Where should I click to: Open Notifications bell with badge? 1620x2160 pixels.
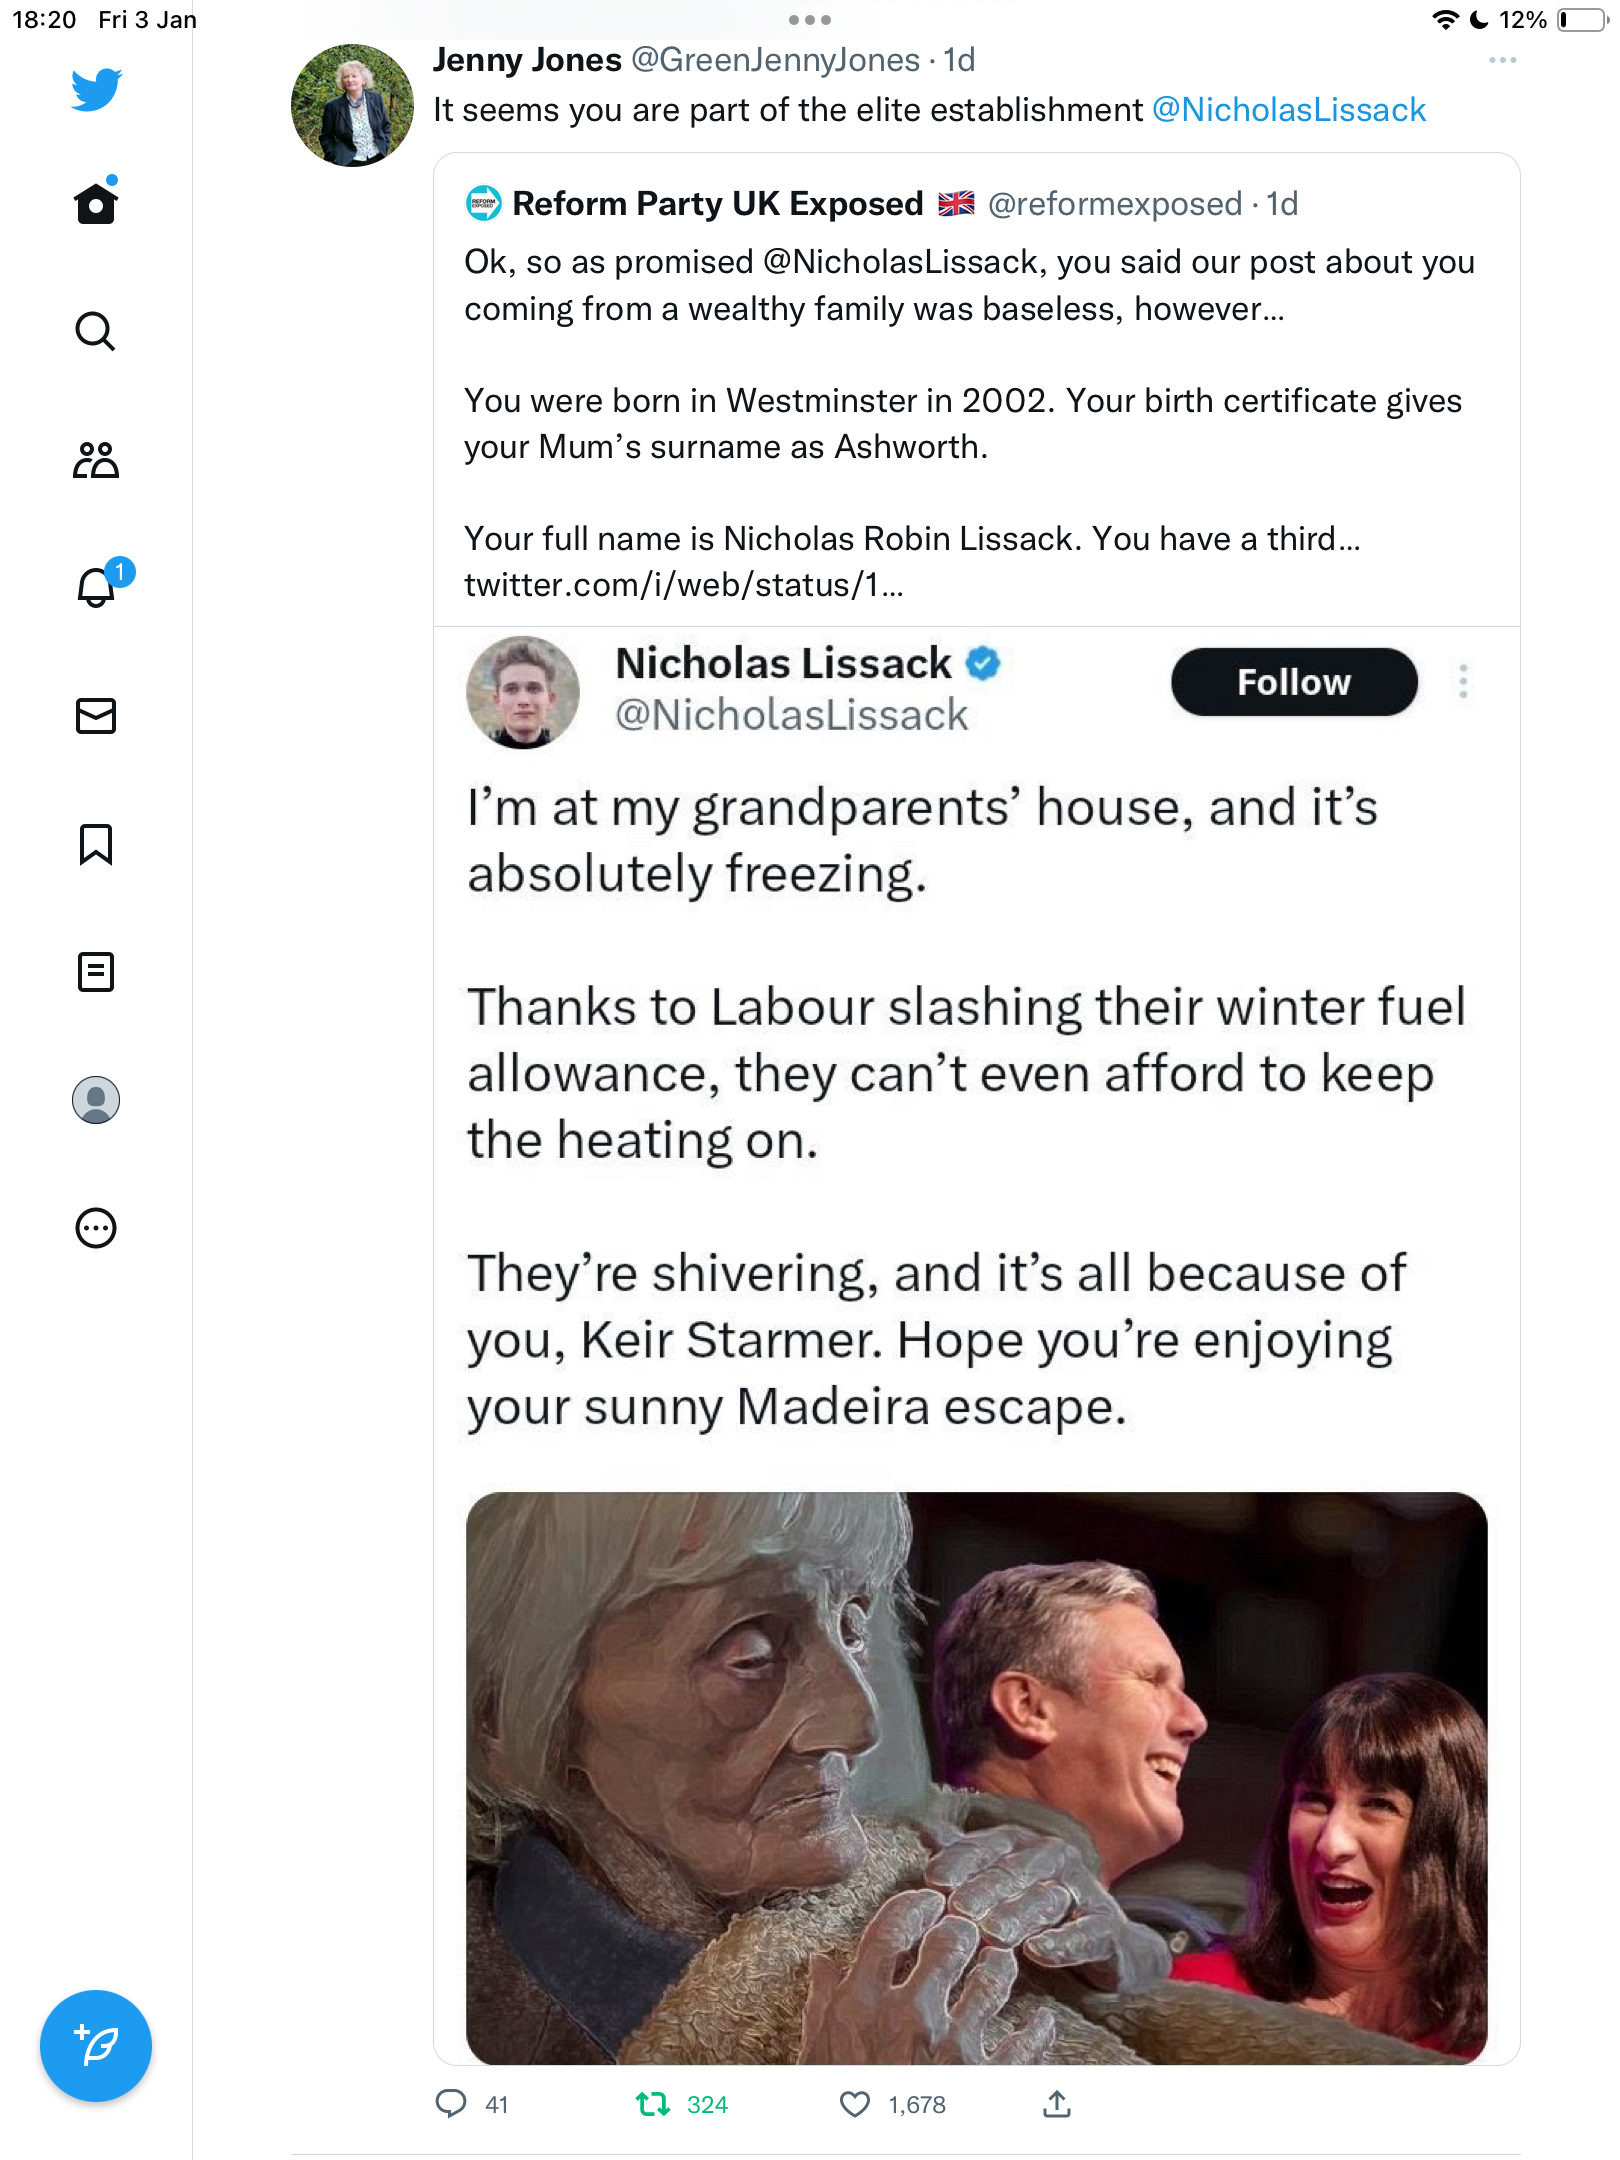coord(102,584)
